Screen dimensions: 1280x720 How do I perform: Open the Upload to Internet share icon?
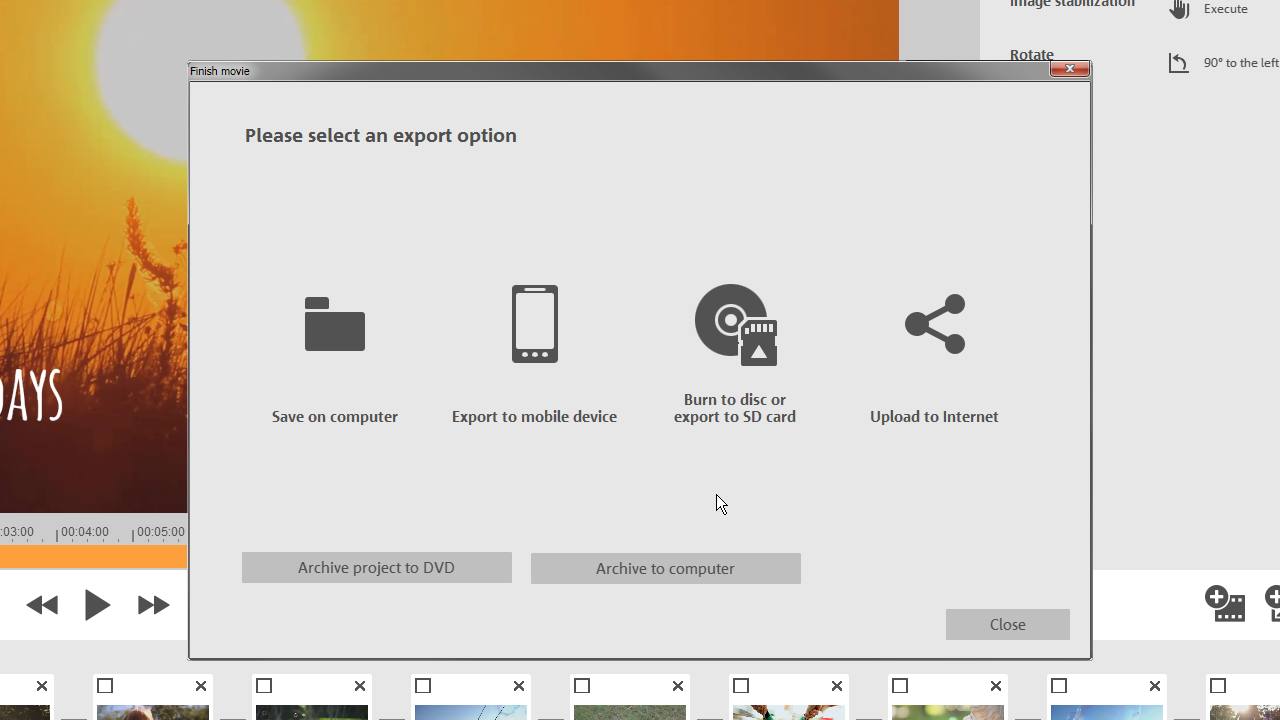point(935,324)
